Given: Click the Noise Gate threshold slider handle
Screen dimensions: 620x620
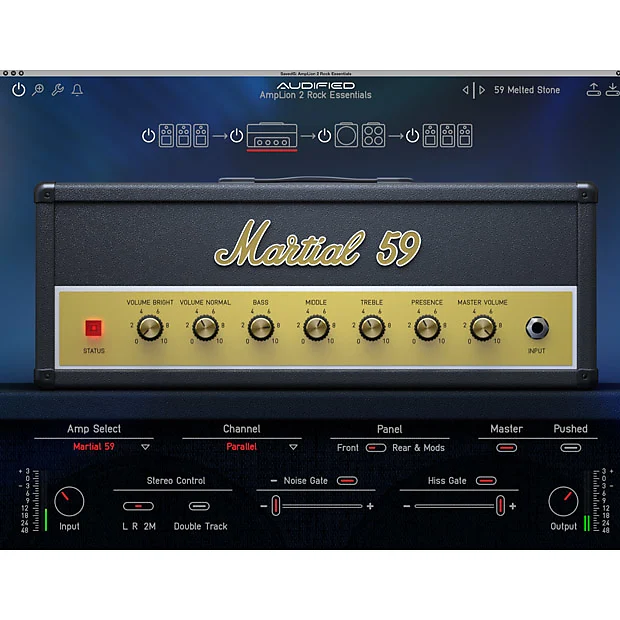Looking at the screenshot, I should [277, 506].
